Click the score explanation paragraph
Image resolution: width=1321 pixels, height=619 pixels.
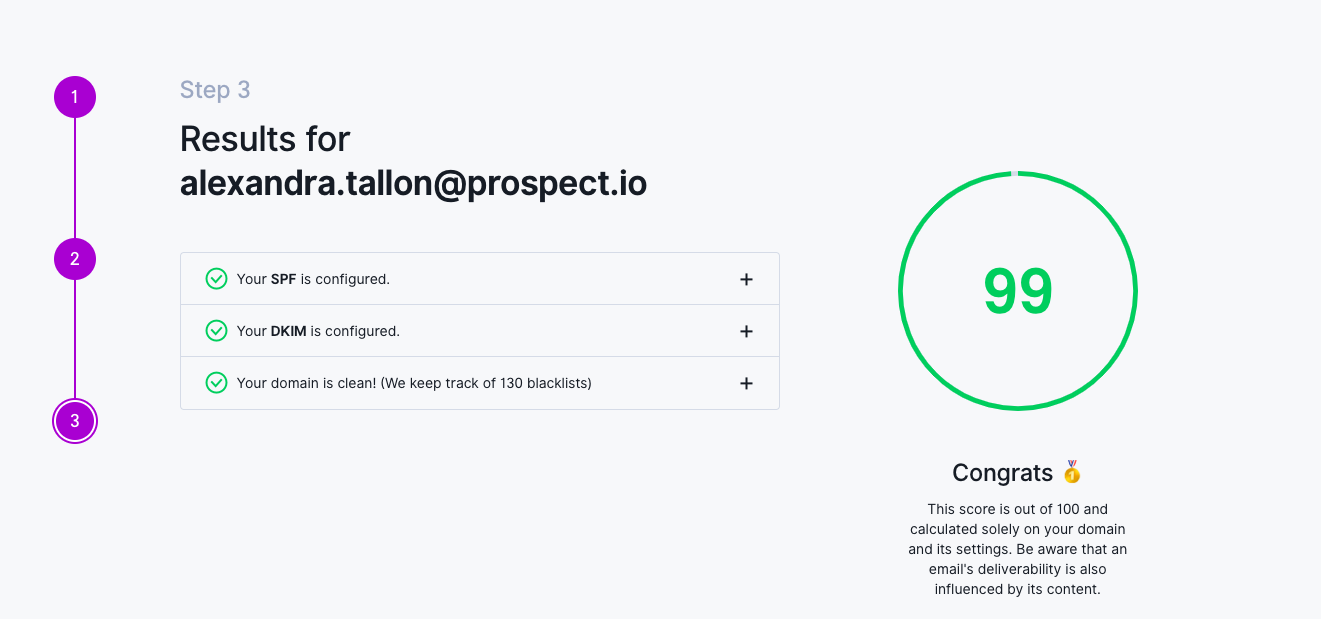pyautogui.click(x=1018, y=549)
